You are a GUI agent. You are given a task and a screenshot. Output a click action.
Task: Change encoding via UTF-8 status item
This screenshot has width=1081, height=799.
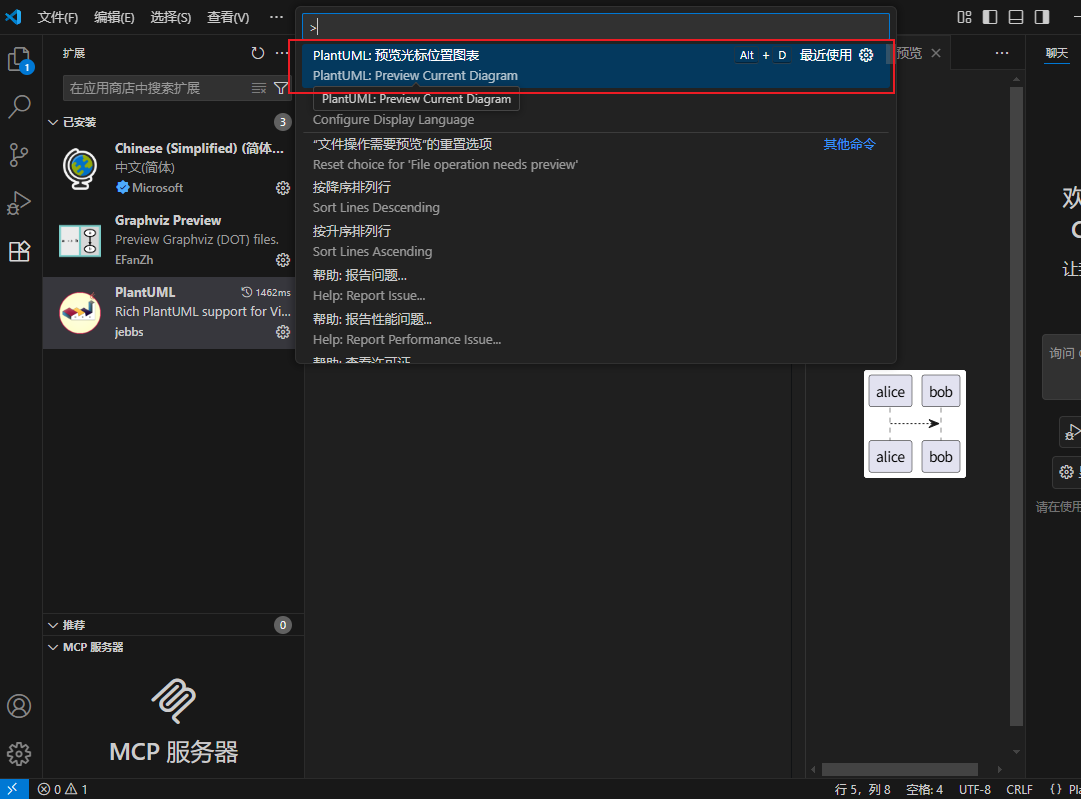coord(974,789)
